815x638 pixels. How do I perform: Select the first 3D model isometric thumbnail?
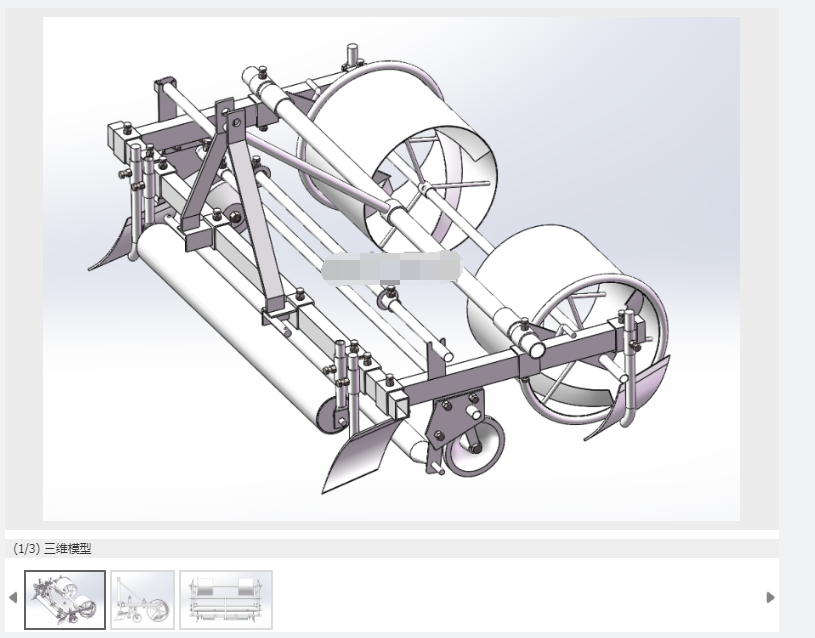coord(65,600)
